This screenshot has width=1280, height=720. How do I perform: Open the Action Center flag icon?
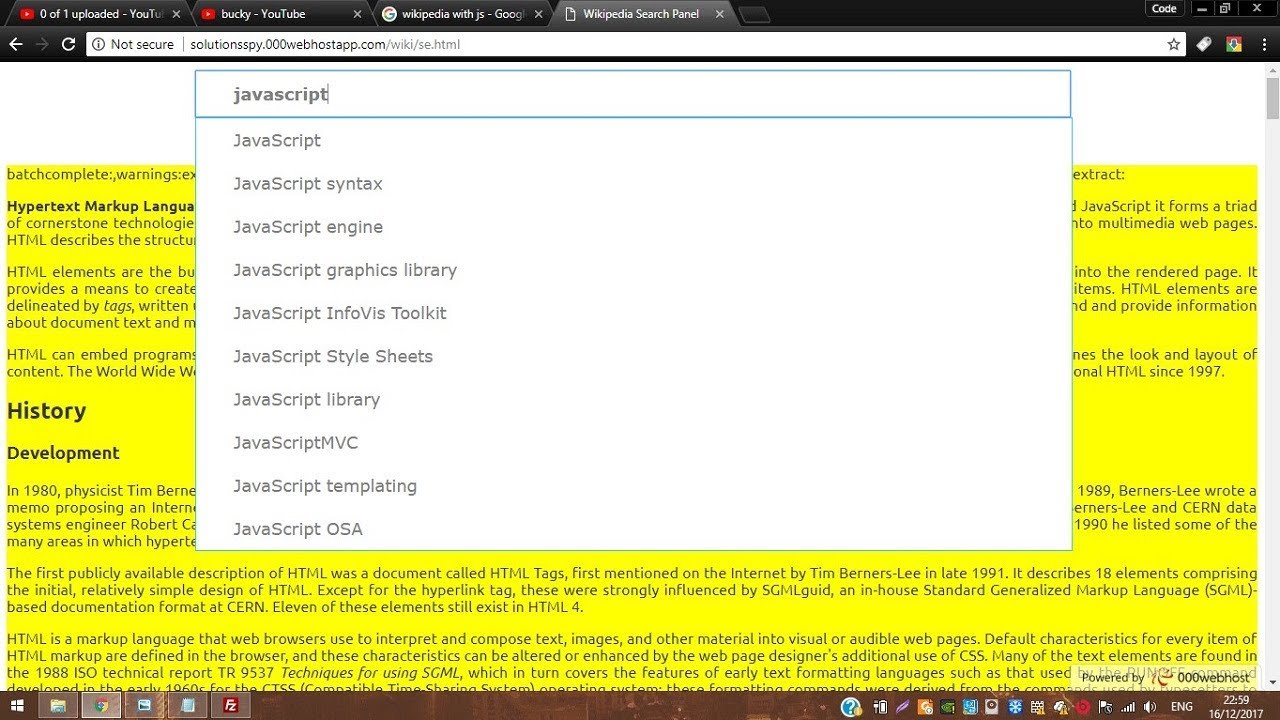pos(1105,707)
